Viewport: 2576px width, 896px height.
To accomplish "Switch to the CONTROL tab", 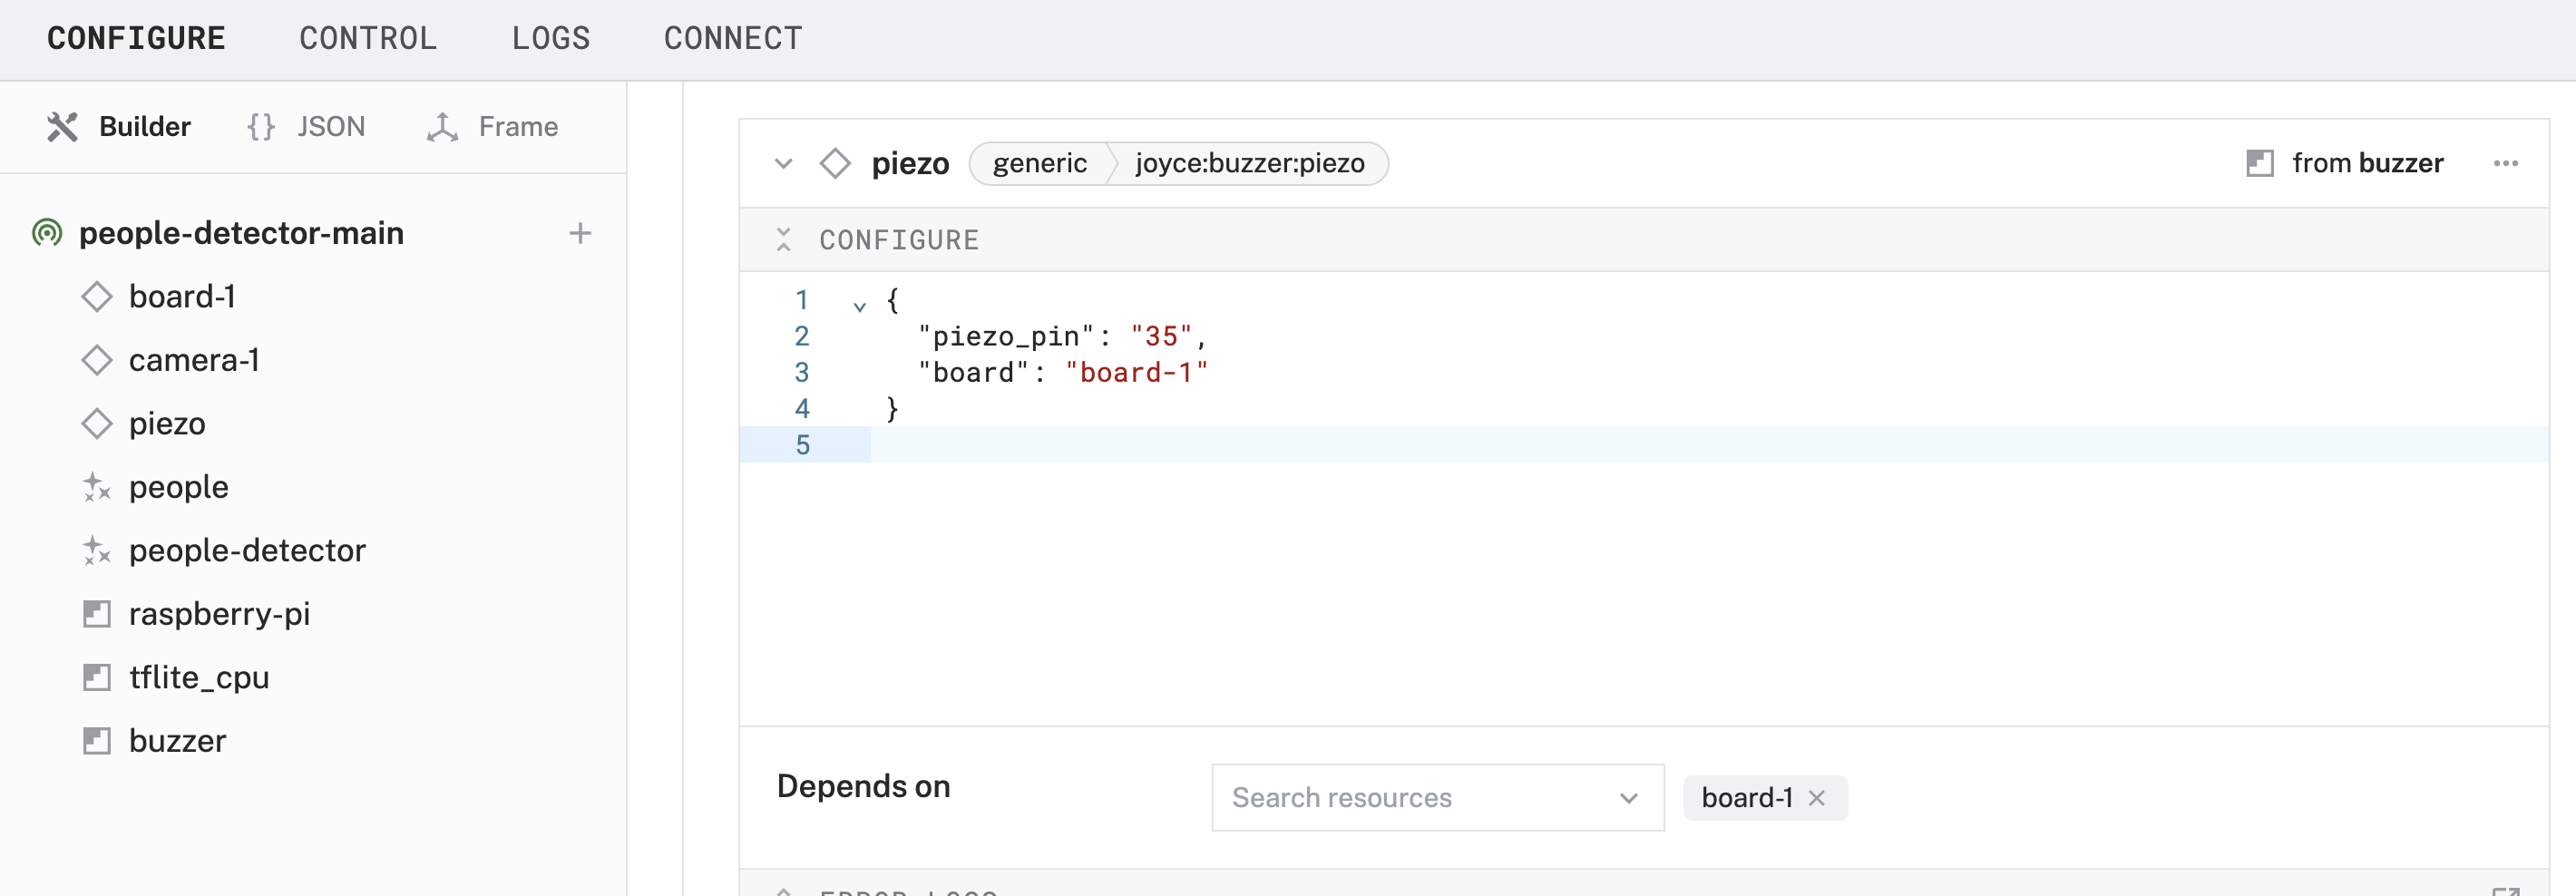I will click(368, 38).
